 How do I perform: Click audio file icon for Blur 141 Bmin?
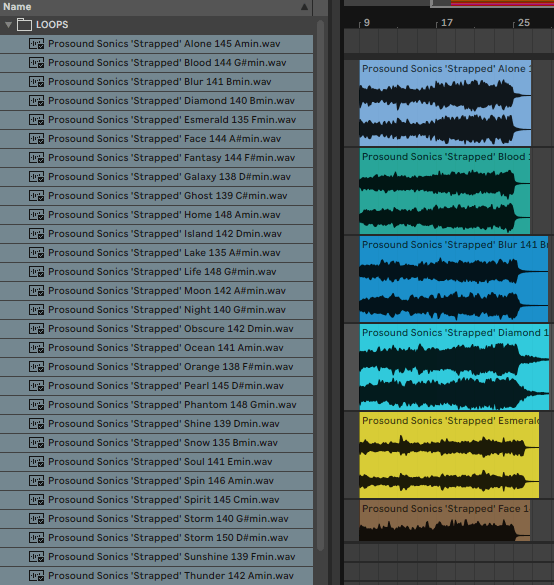[37, 82]
